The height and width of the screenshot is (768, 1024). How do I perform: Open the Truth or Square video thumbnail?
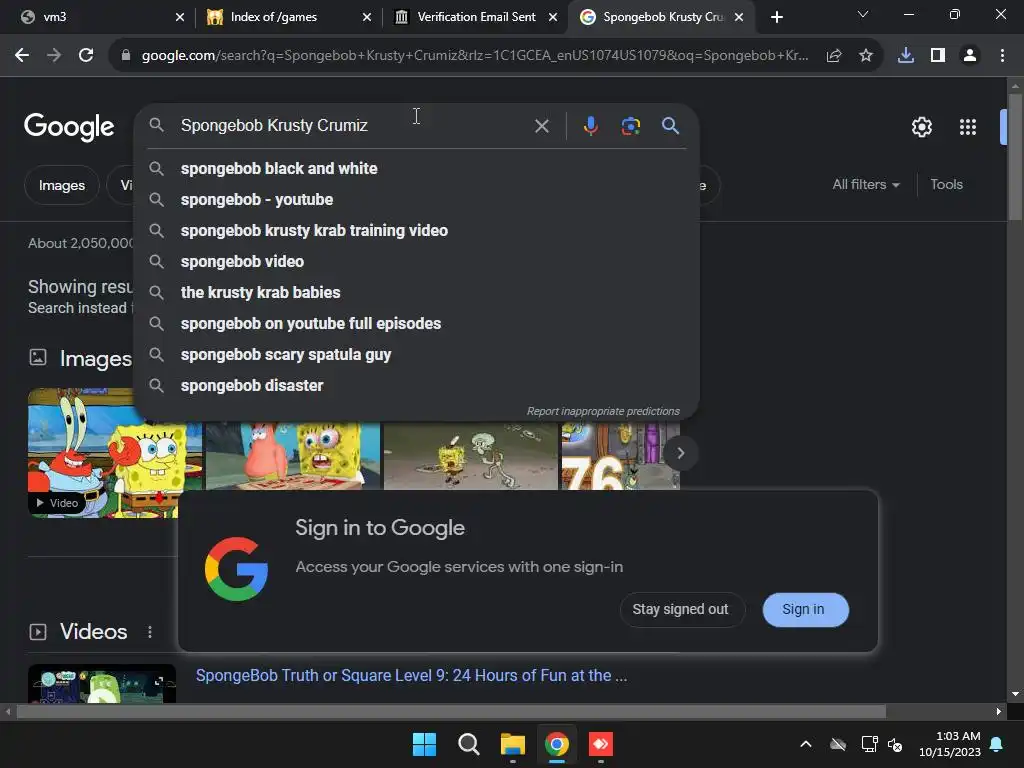[x=102, y=683]
